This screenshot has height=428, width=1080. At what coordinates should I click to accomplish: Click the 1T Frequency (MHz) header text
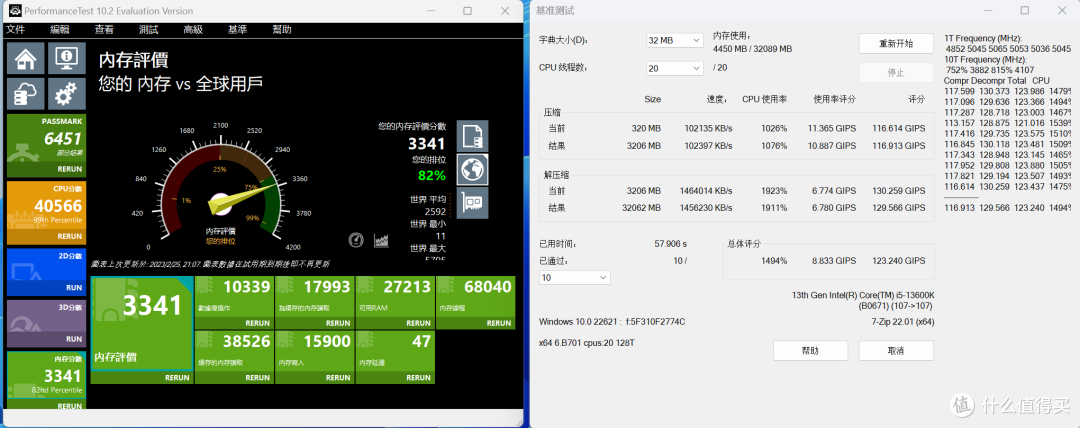[x=984, y=39]
